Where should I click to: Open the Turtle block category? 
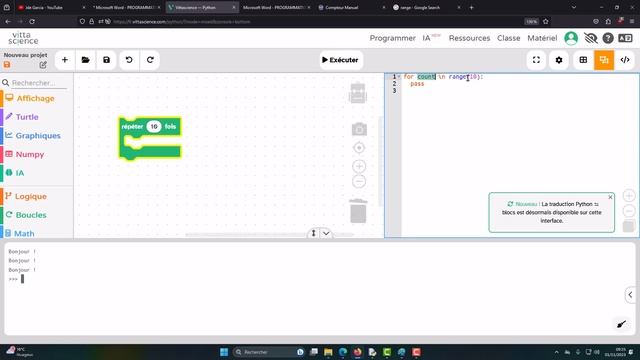click(x=27, y=117)
